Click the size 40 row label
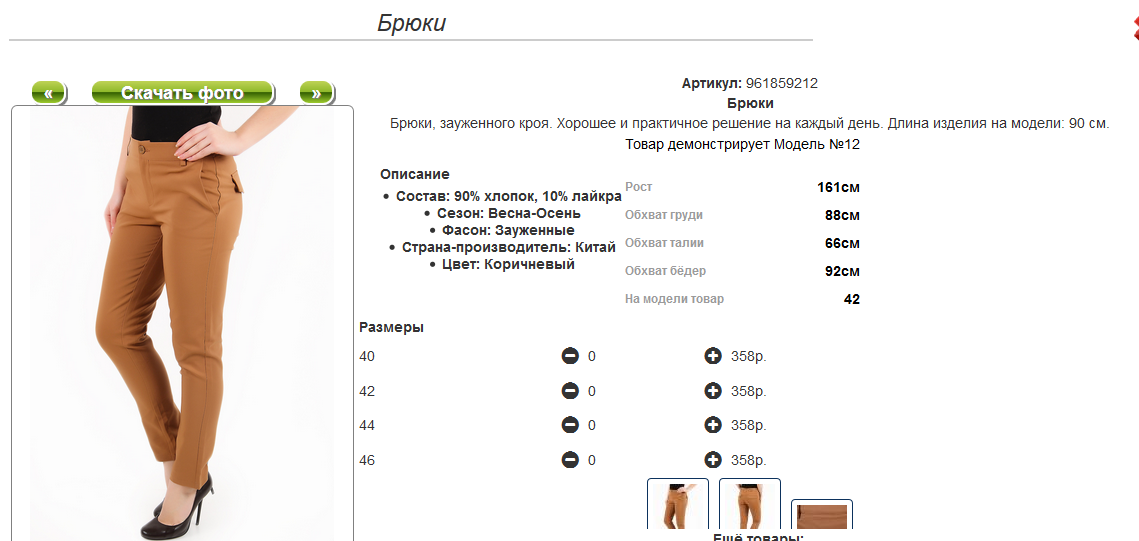 [x=367, y=357]
